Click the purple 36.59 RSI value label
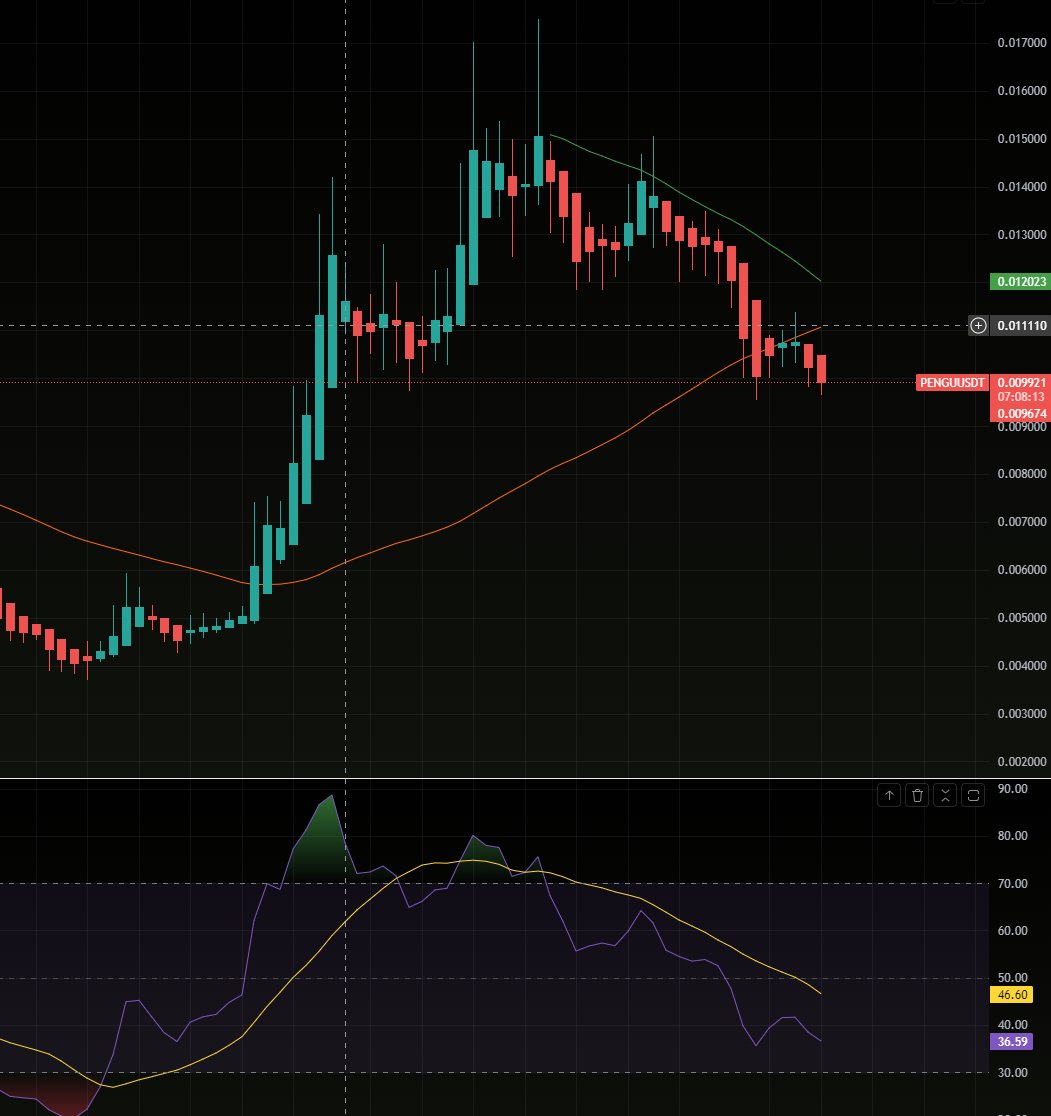This screenshot has width=1051, height=1116. coord(1011,1042)
